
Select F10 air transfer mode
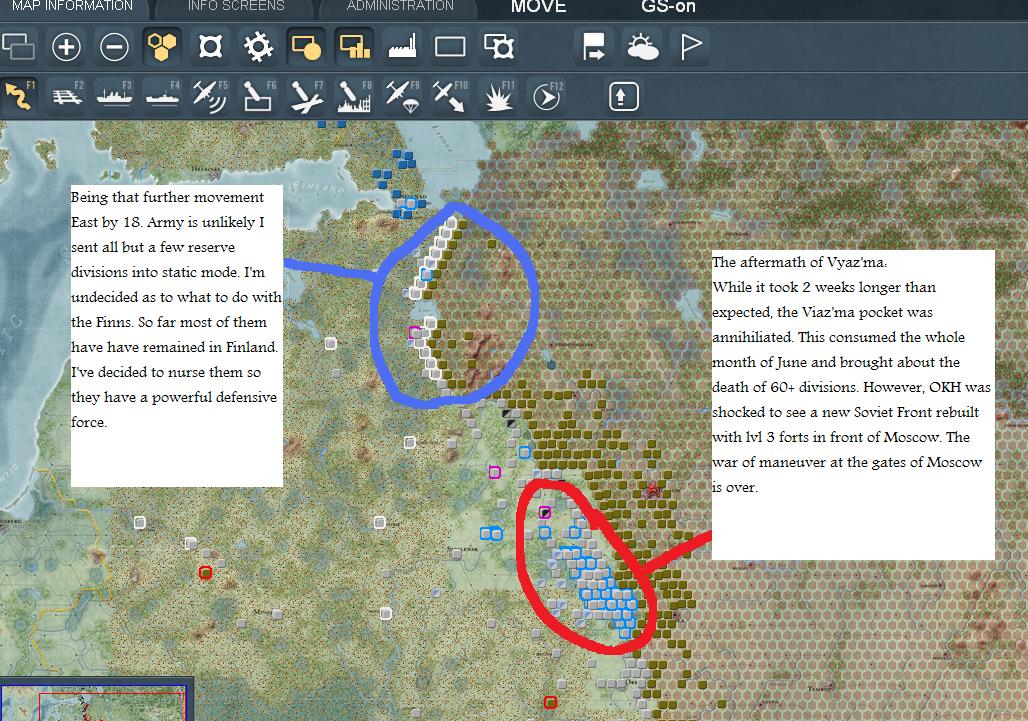(x=450, y=96)
